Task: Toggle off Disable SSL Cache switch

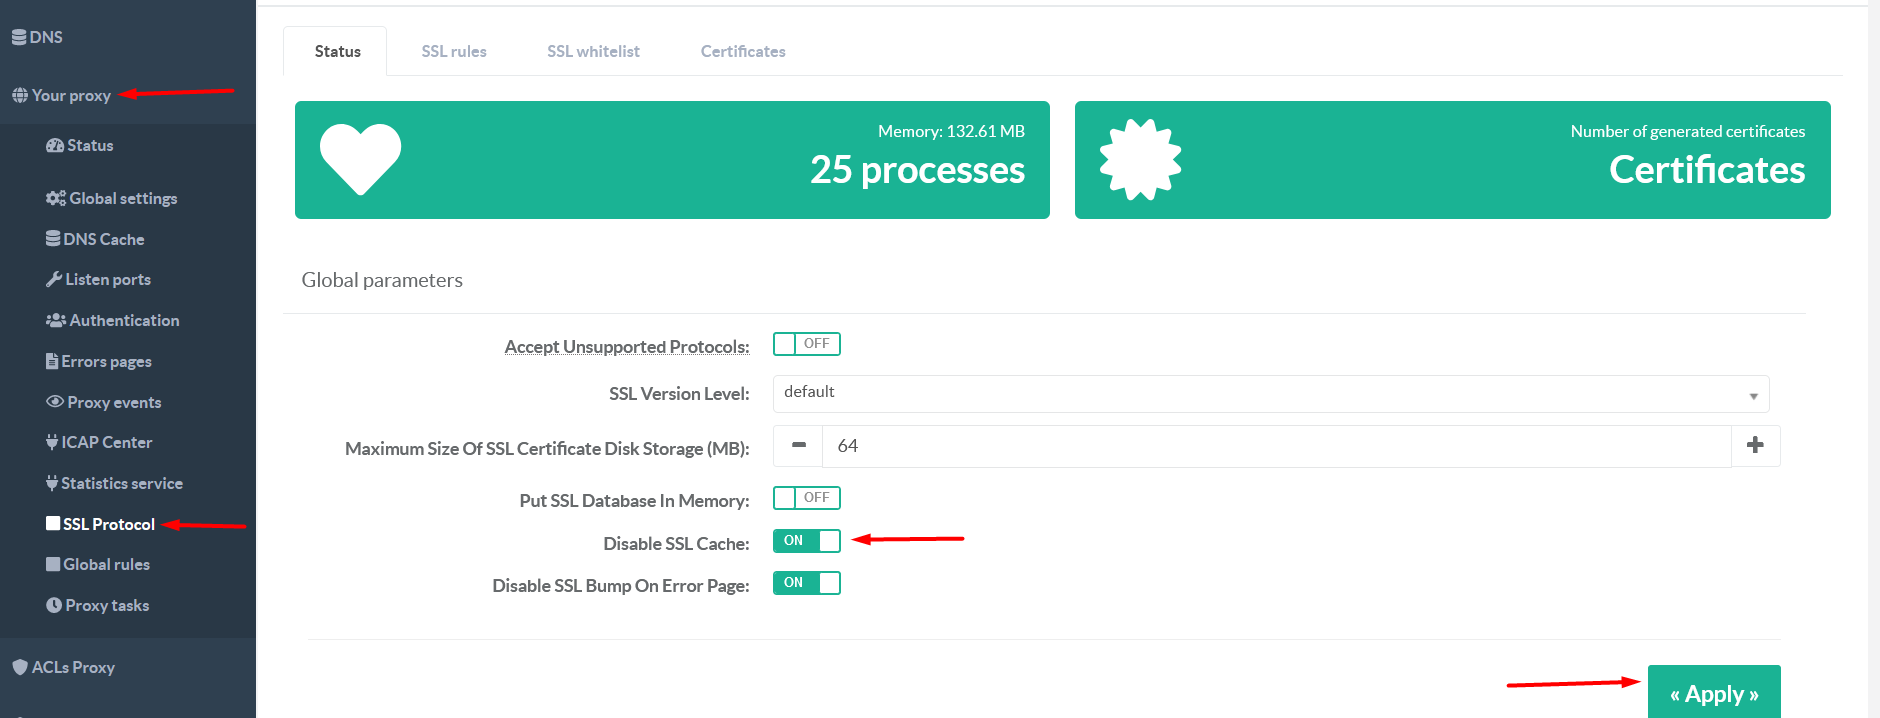Action: click(x=806, y=541)
